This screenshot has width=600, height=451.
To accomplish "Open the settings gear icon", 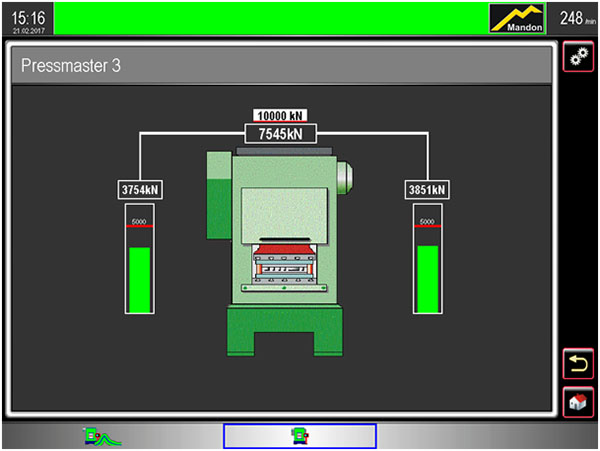I will pos(575,57).
